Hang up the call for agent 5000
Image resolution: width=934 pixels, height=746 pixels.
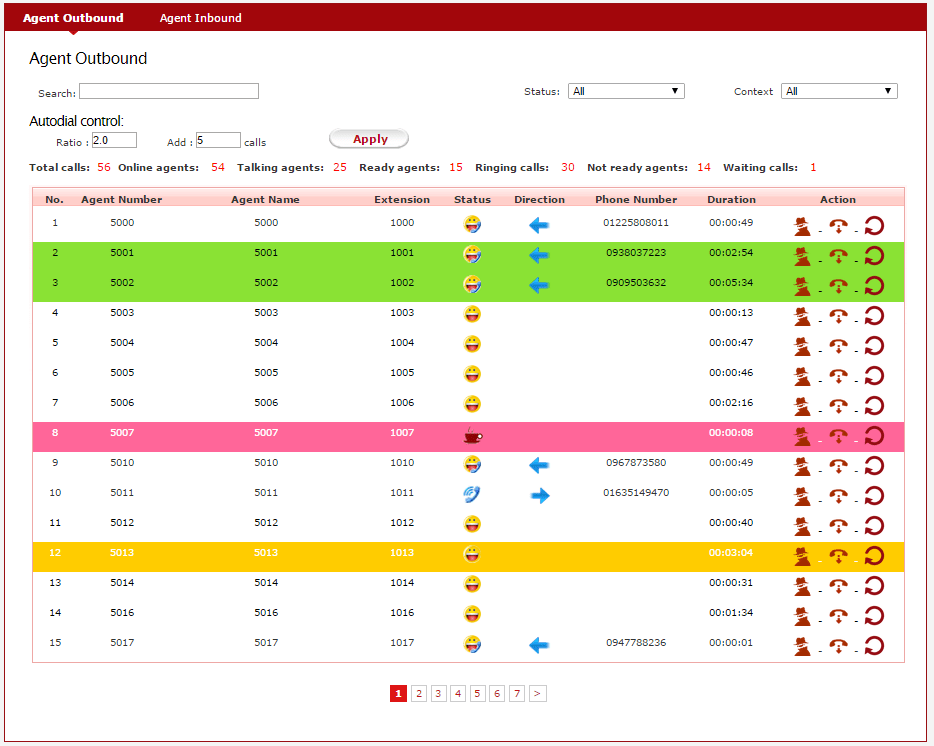[x=838, y=226]
